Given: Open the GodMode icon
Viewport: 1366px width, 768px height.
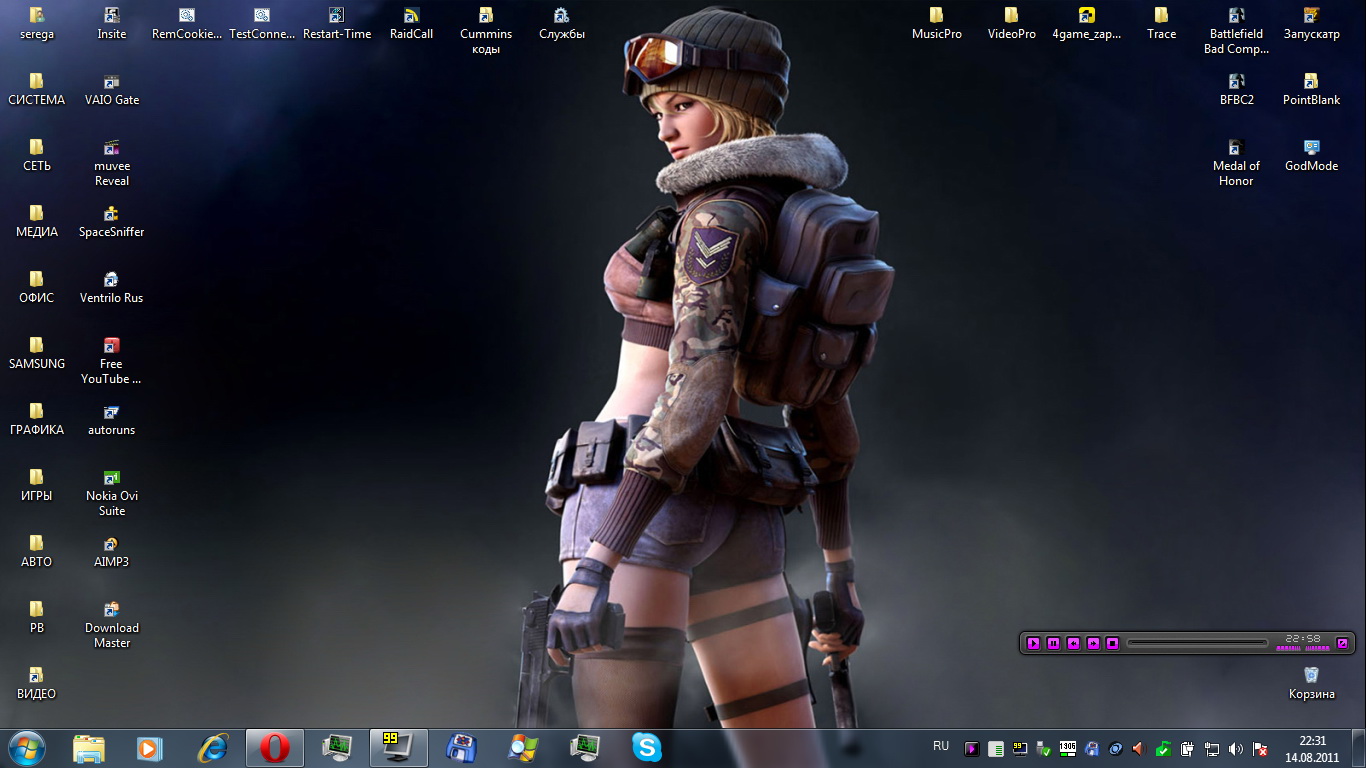Looking at the screenshot, I should [1312, 156].
